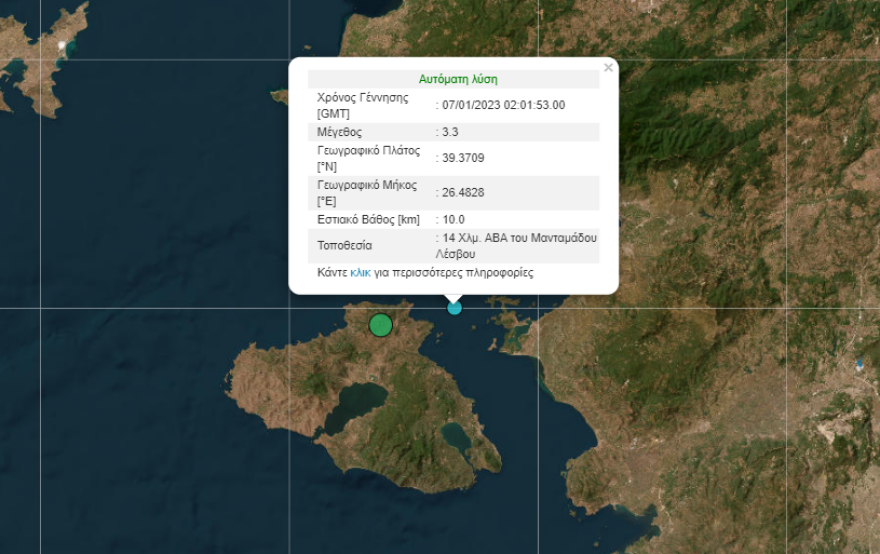Viewport: 880px width, 554px height.
Task: Select the 'Μέγεθος' label
Action: point(340,132)
